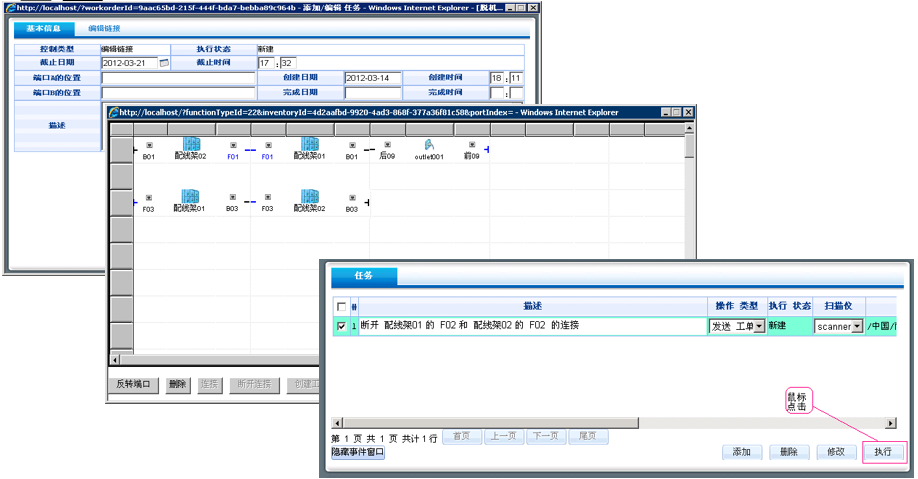The width and height of the screenshot is (918, 479).
Task: Click the 端口A的位置 input field
Action: (x=178, y=78)
